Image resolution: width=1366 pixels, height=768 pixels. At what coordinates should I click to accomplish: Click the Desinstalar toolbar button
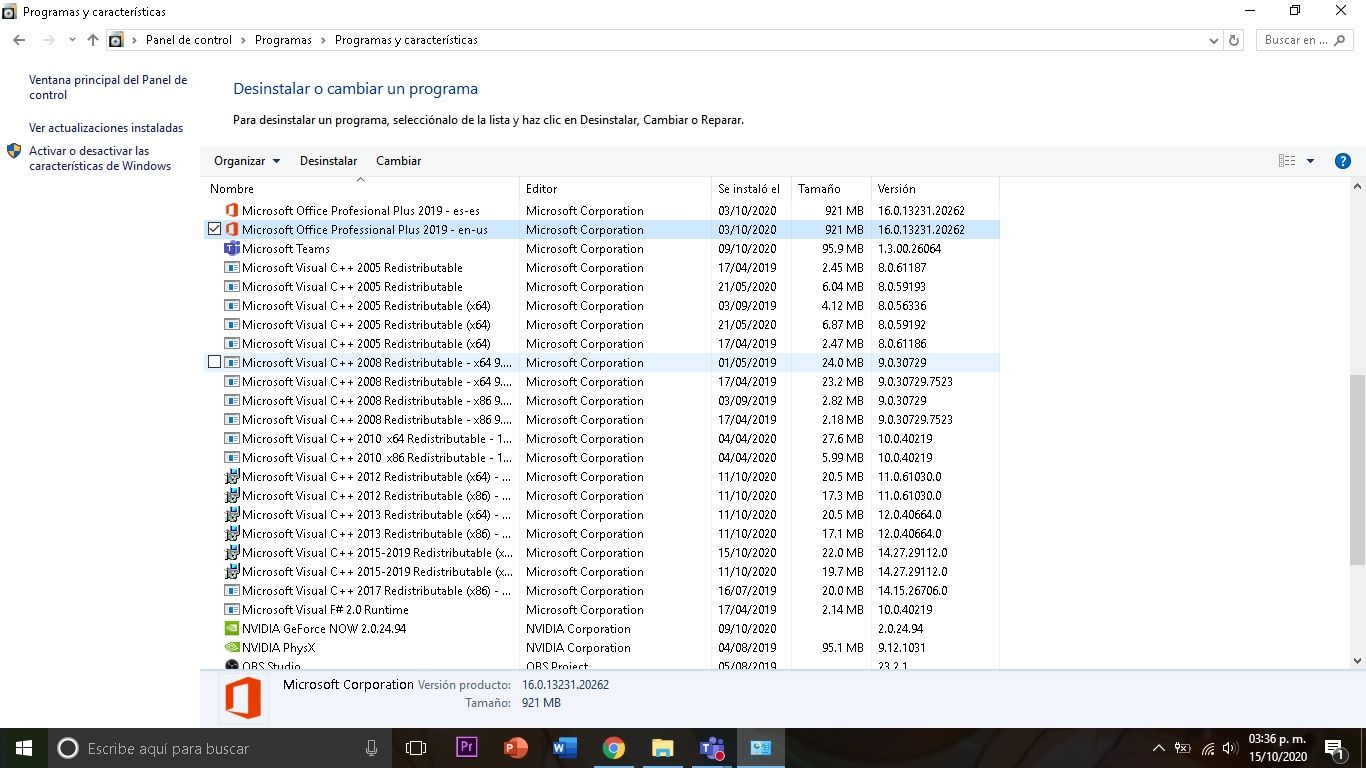[328, 161]
